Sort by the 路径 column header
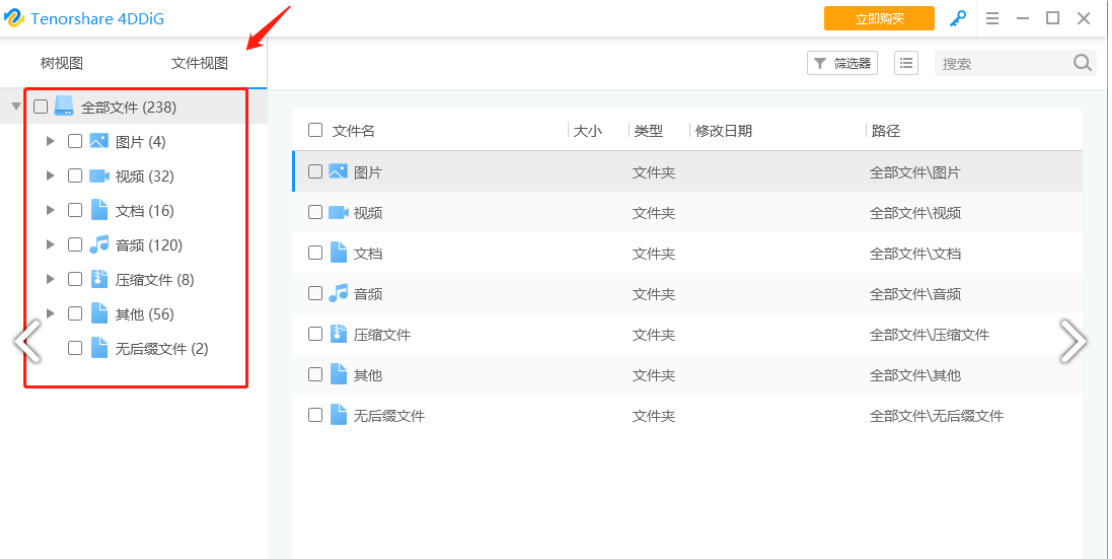Image resolution: width=1112 pixels, height=559 pixels. point(886,131)
